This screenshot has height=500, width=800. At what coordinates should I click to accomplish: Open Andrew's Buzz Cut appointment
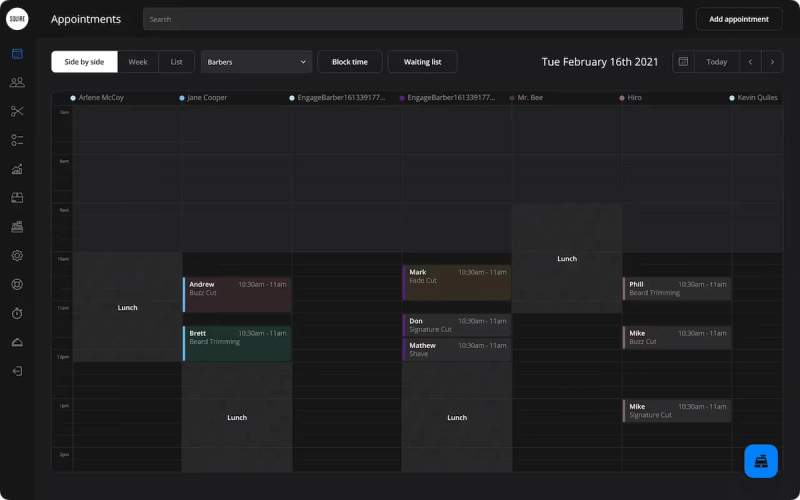pyautogui.click(x=237, y=294)
